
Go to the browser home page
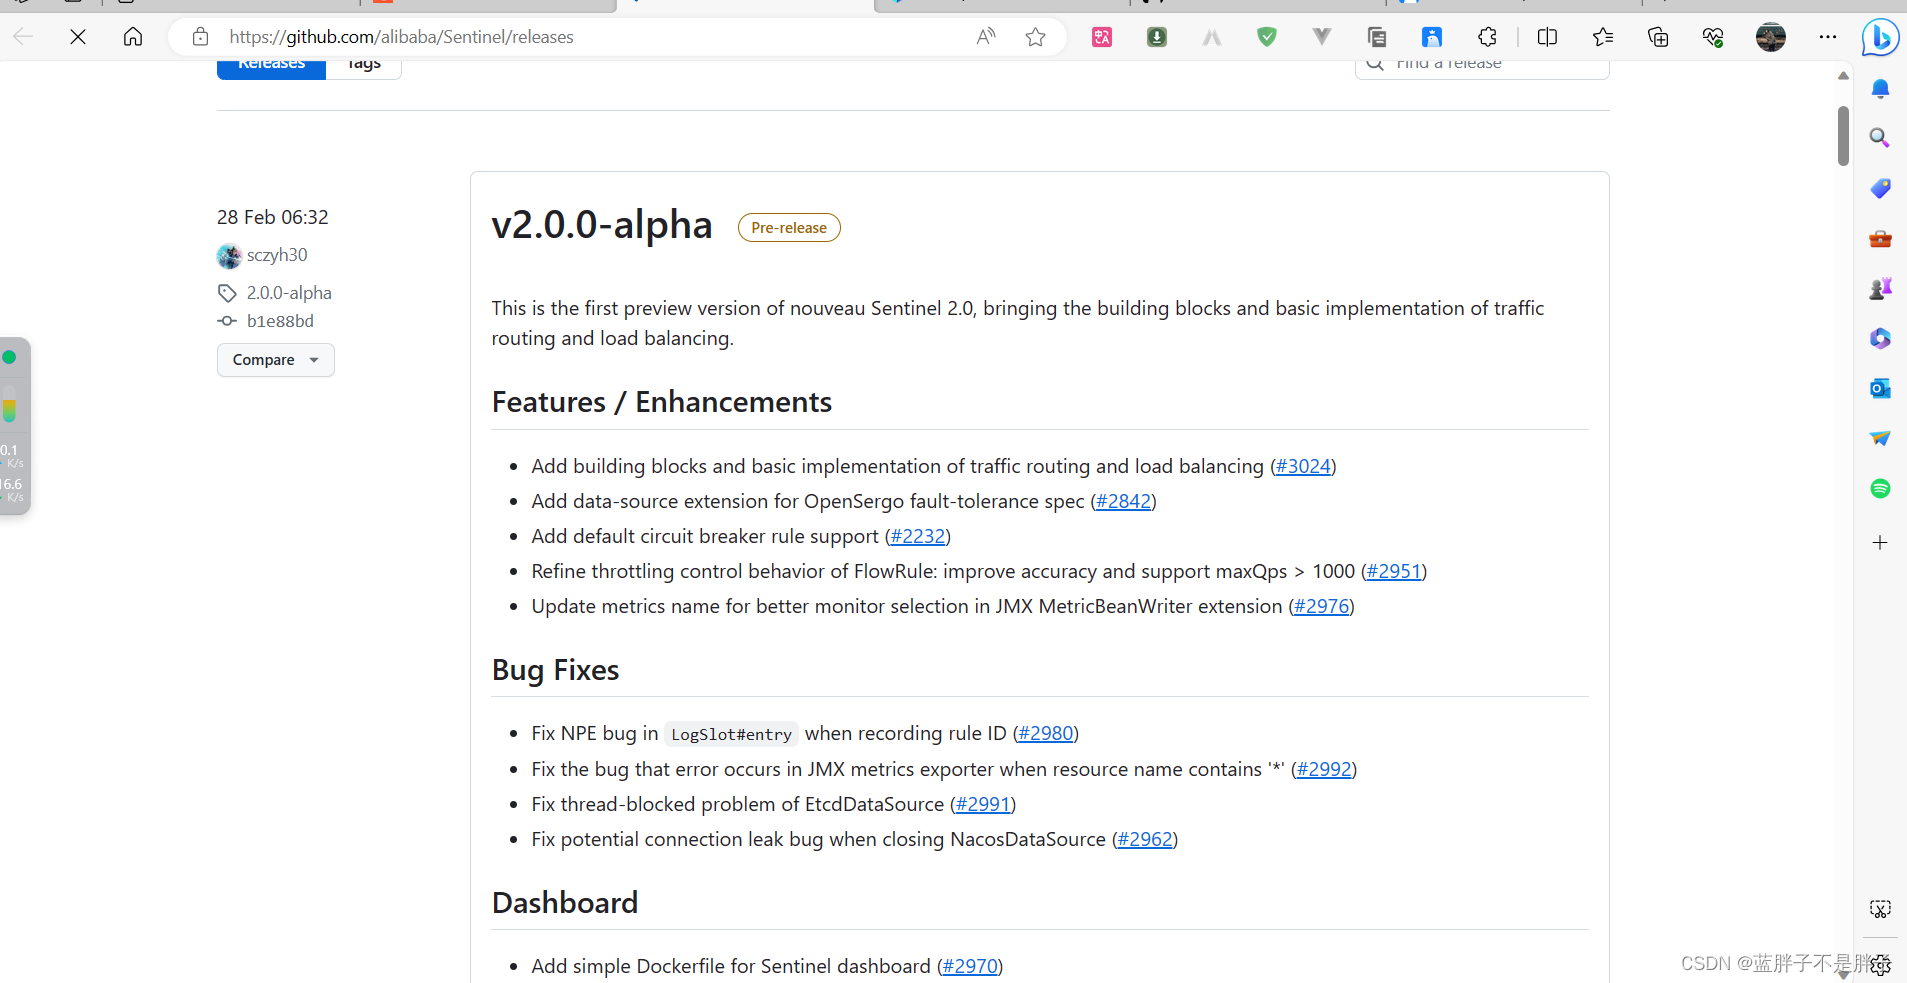133,37
